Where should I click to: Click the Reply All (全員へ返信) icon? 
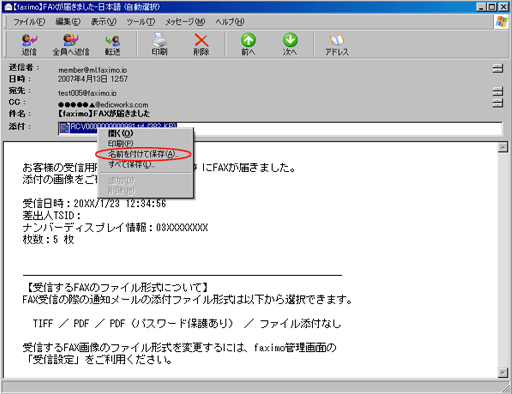click(x=71, y=44)
